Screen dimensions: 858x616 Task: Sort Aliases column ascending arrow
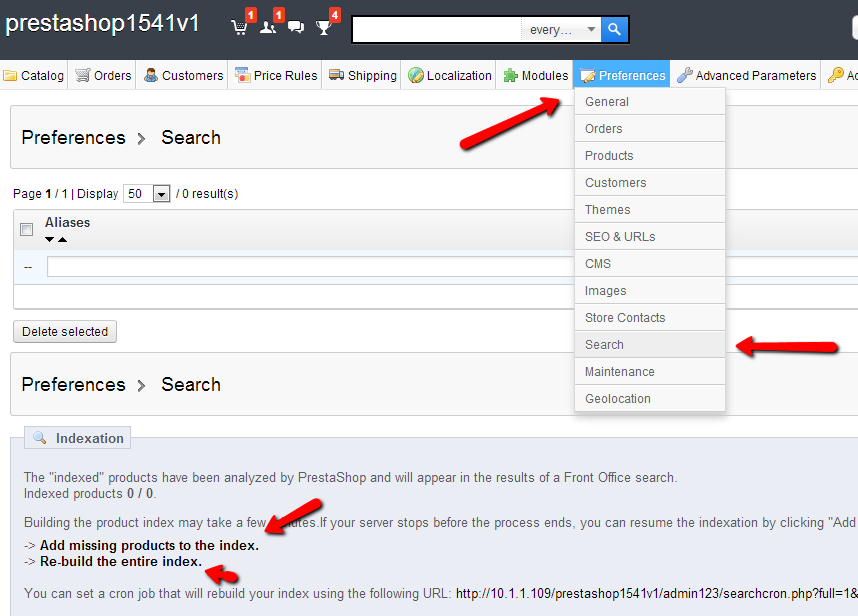pos(62,240)
